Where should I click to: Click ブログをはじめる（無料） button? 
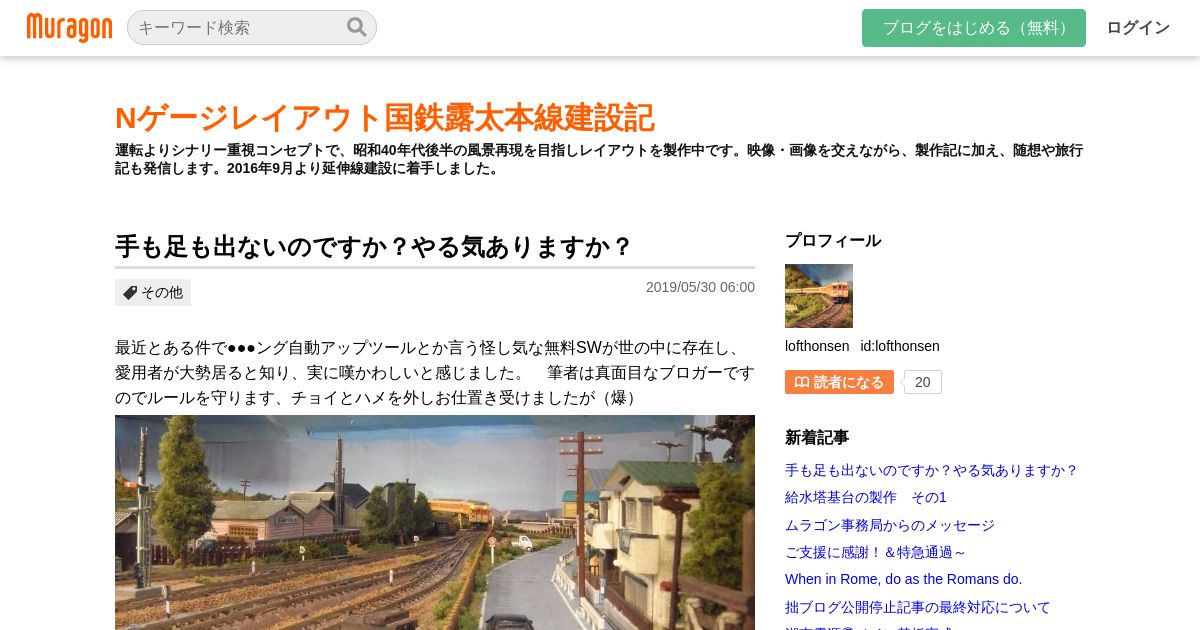click(x=974, y=28)
